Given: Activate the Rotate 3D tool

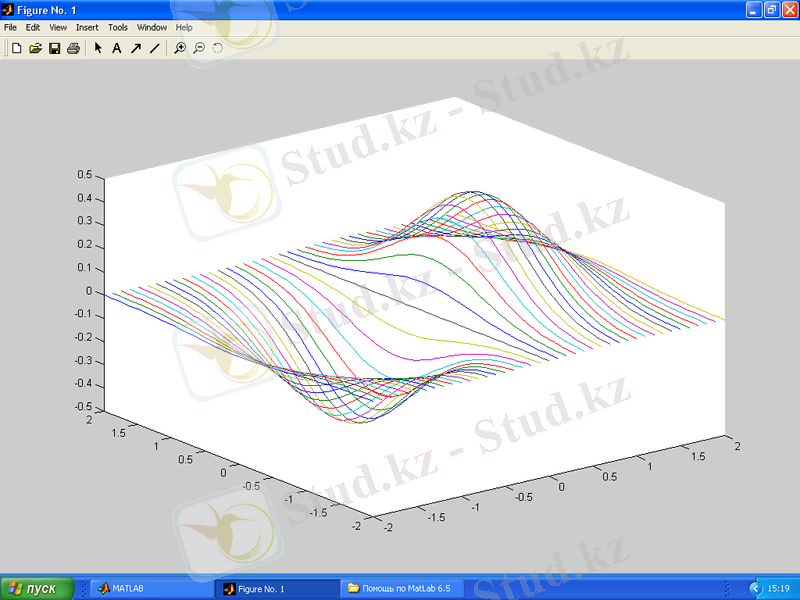Looking at the screenshot, I should pyautogui.click(x=218, y=48).
